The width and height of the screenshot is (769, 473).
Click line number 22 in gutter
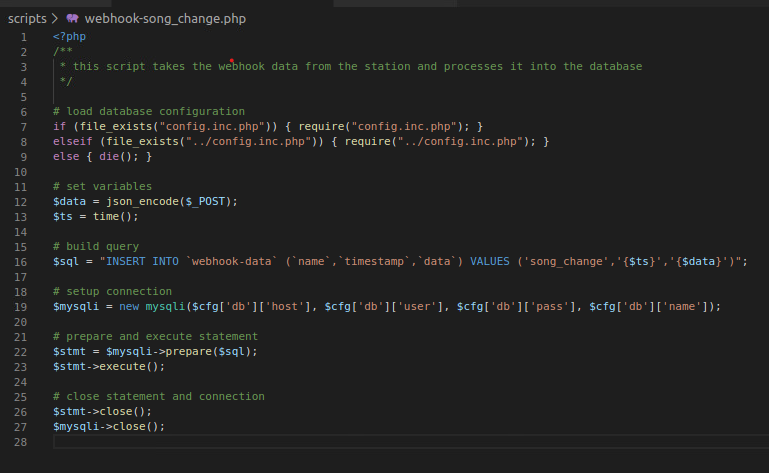pos(21,352)
